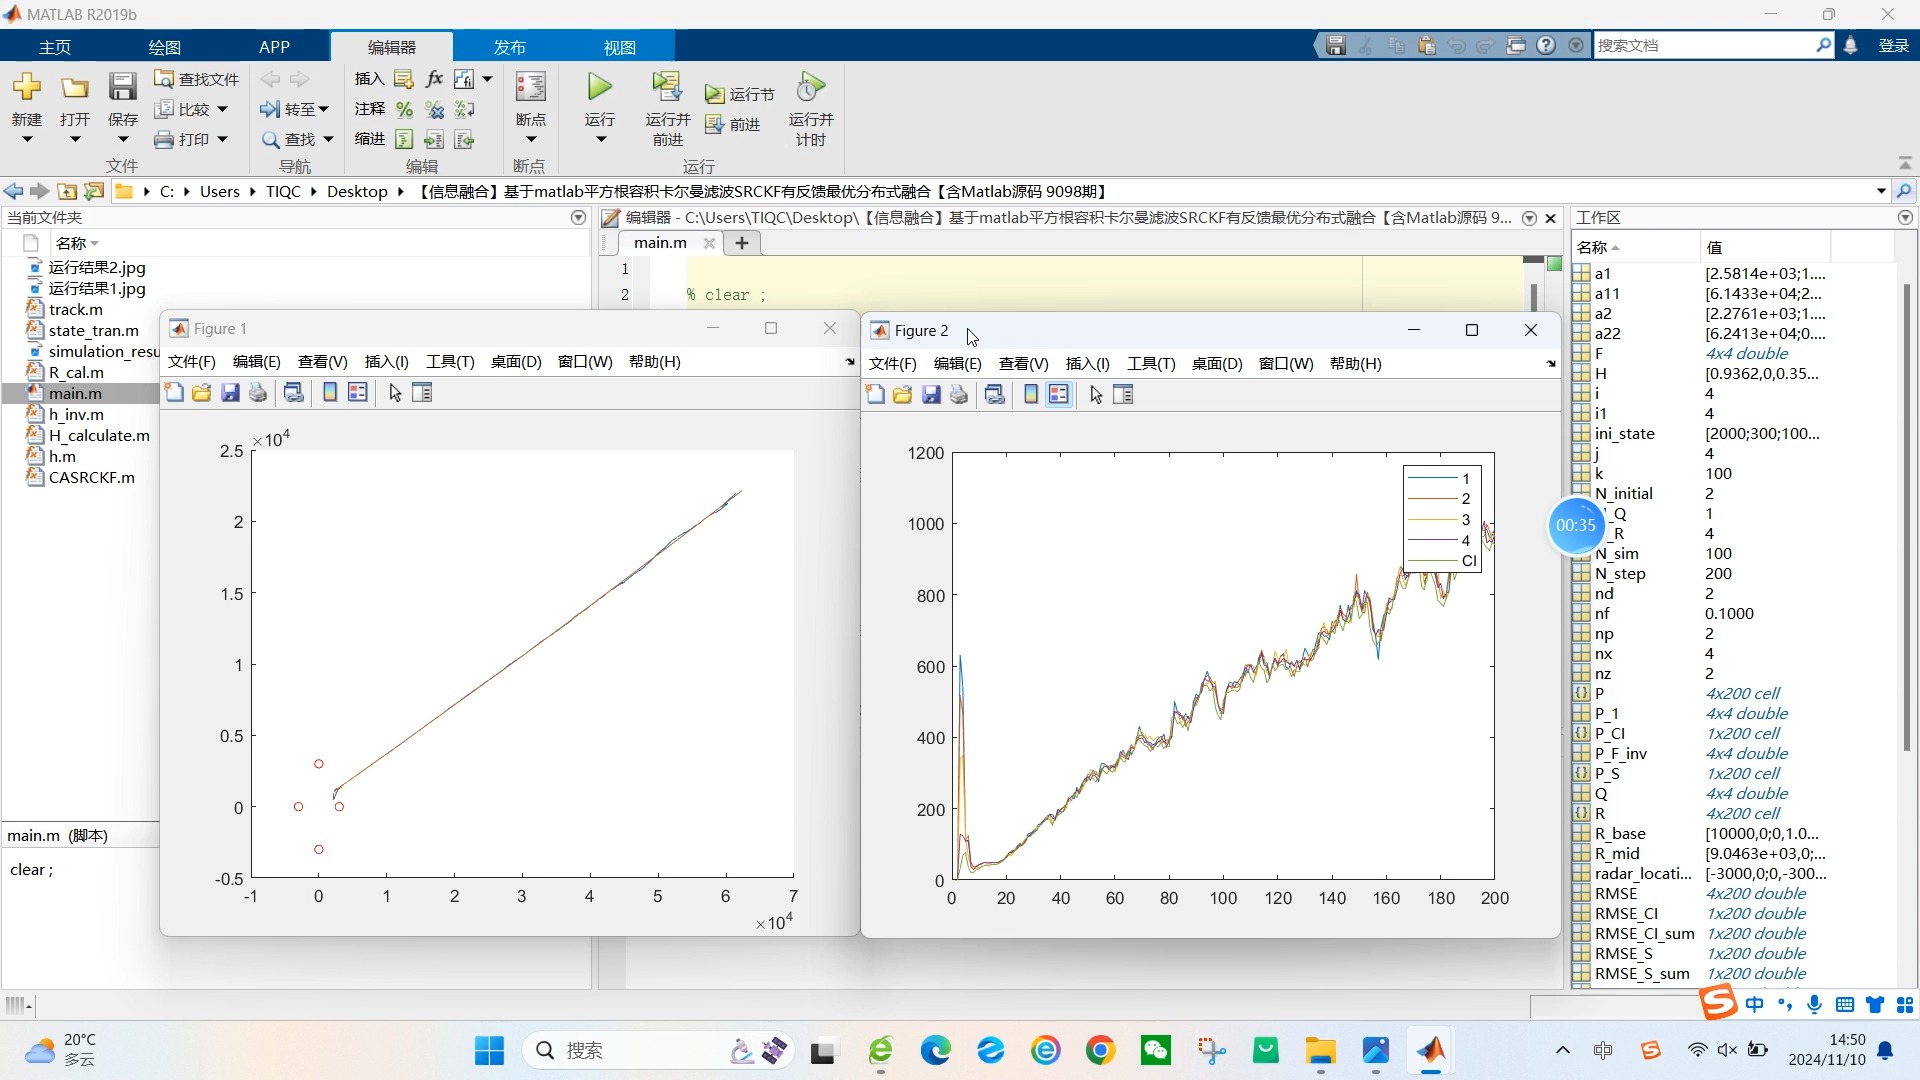Click the 搜索文档 search input field

click(x=1706, y=44)
